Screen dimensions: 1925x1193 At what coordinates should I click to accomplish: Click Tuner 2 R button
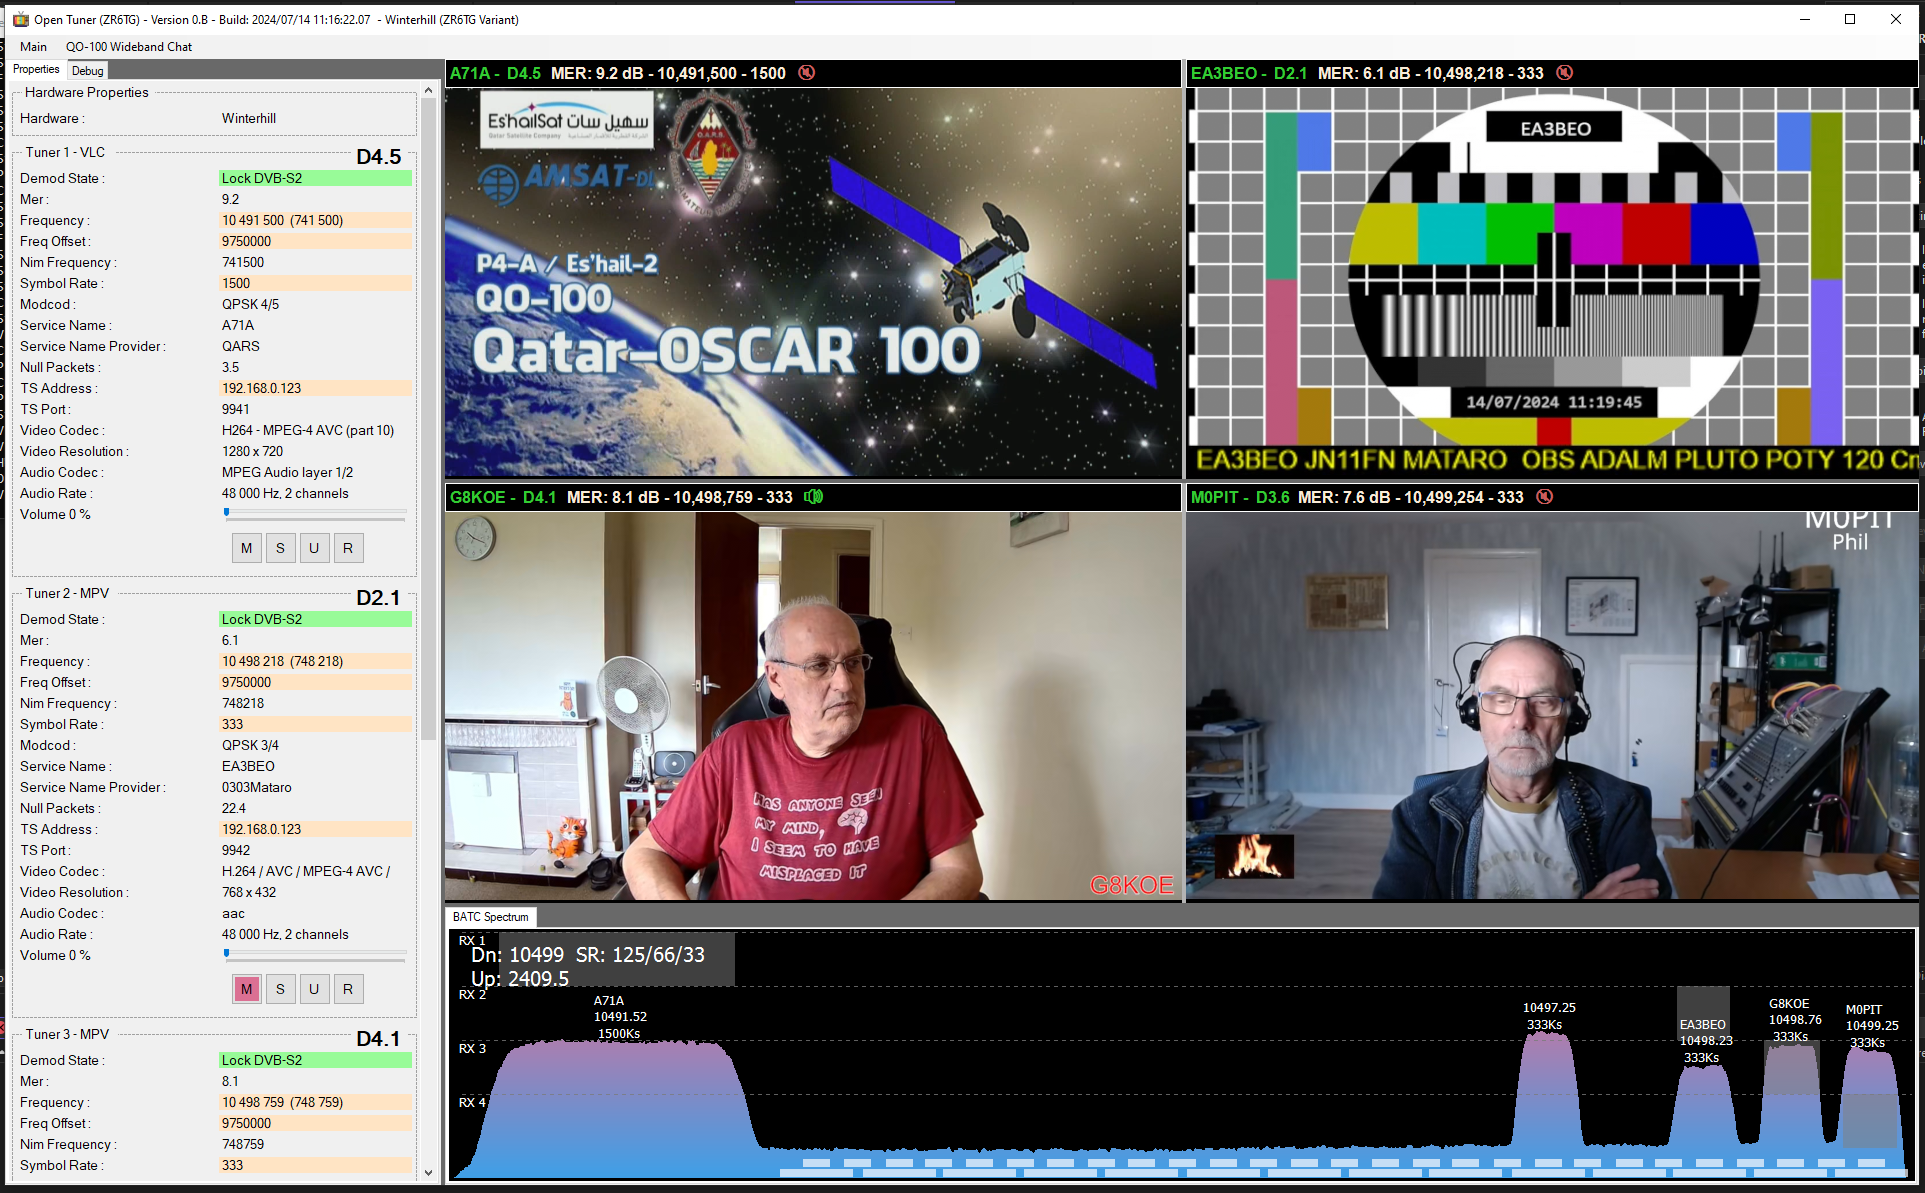[x=348, y=989]
